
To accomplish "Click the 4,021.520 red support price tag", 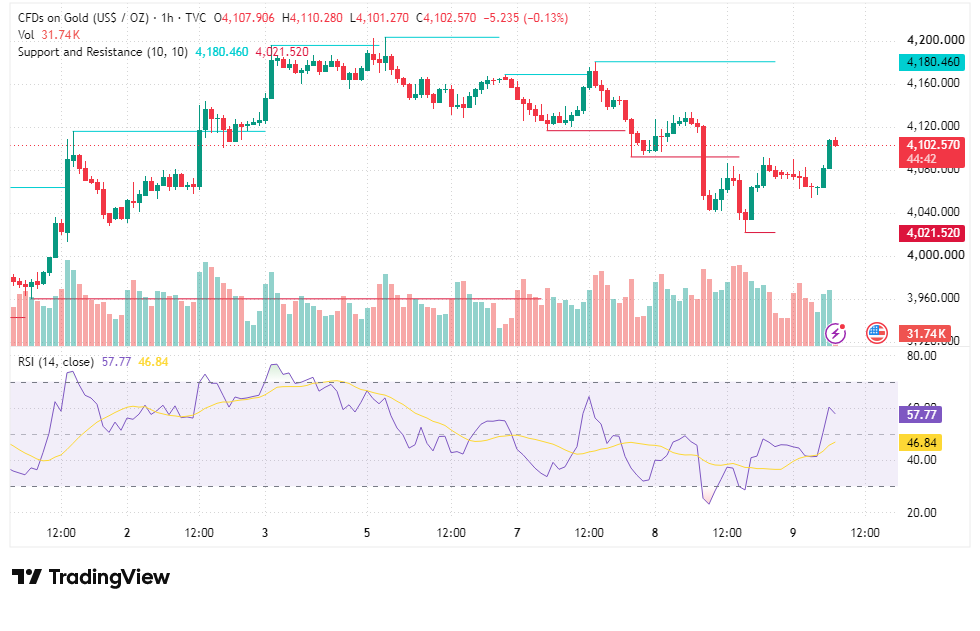I will point(932,233).
